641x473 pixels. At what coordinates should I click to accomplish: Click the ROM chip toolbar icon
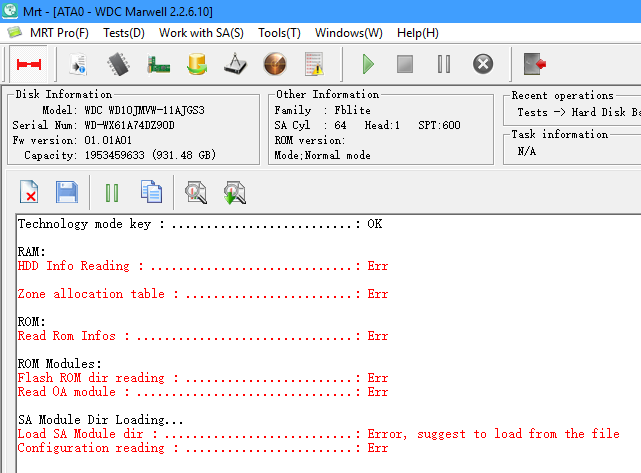click(x=118, y=64)
